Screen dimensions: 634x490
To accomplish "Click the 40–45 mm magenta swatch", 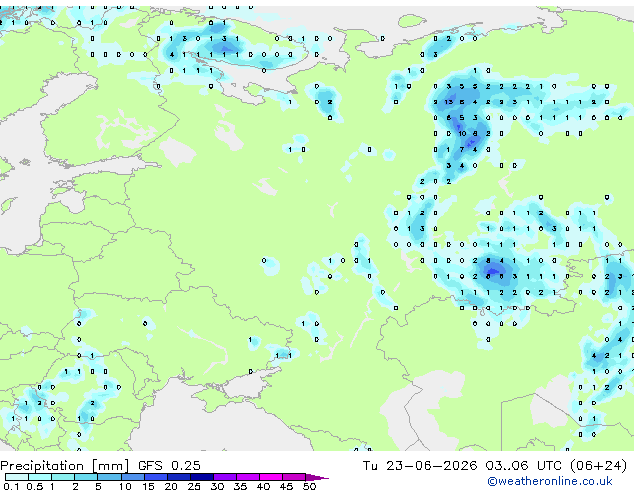I will [271, 477].
